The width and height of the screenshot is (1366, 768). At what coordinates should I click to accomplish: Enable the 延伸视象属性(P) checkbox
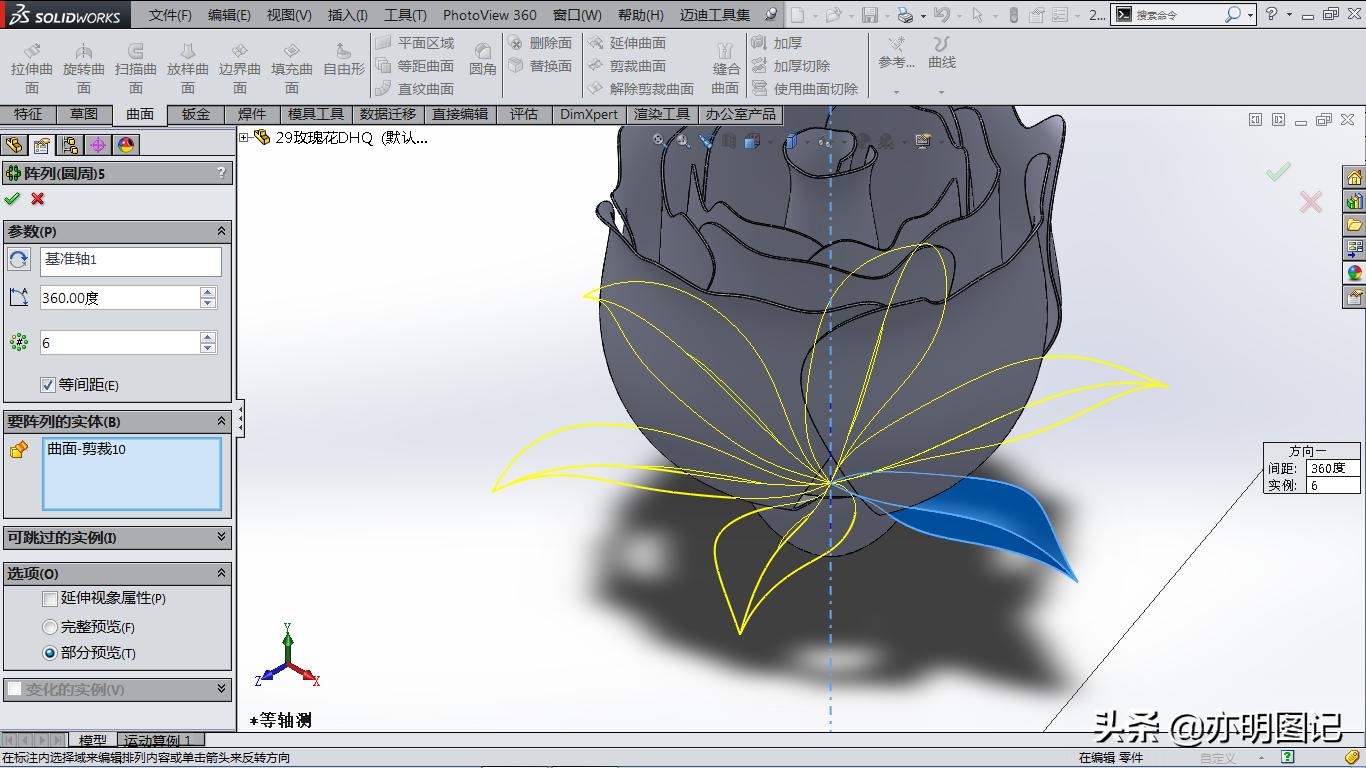(50, 599)
